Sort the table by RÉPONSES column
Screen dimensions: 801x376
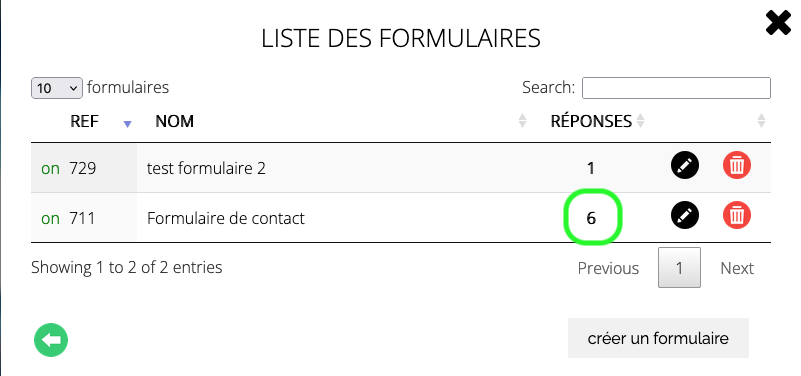pos(592,121)
